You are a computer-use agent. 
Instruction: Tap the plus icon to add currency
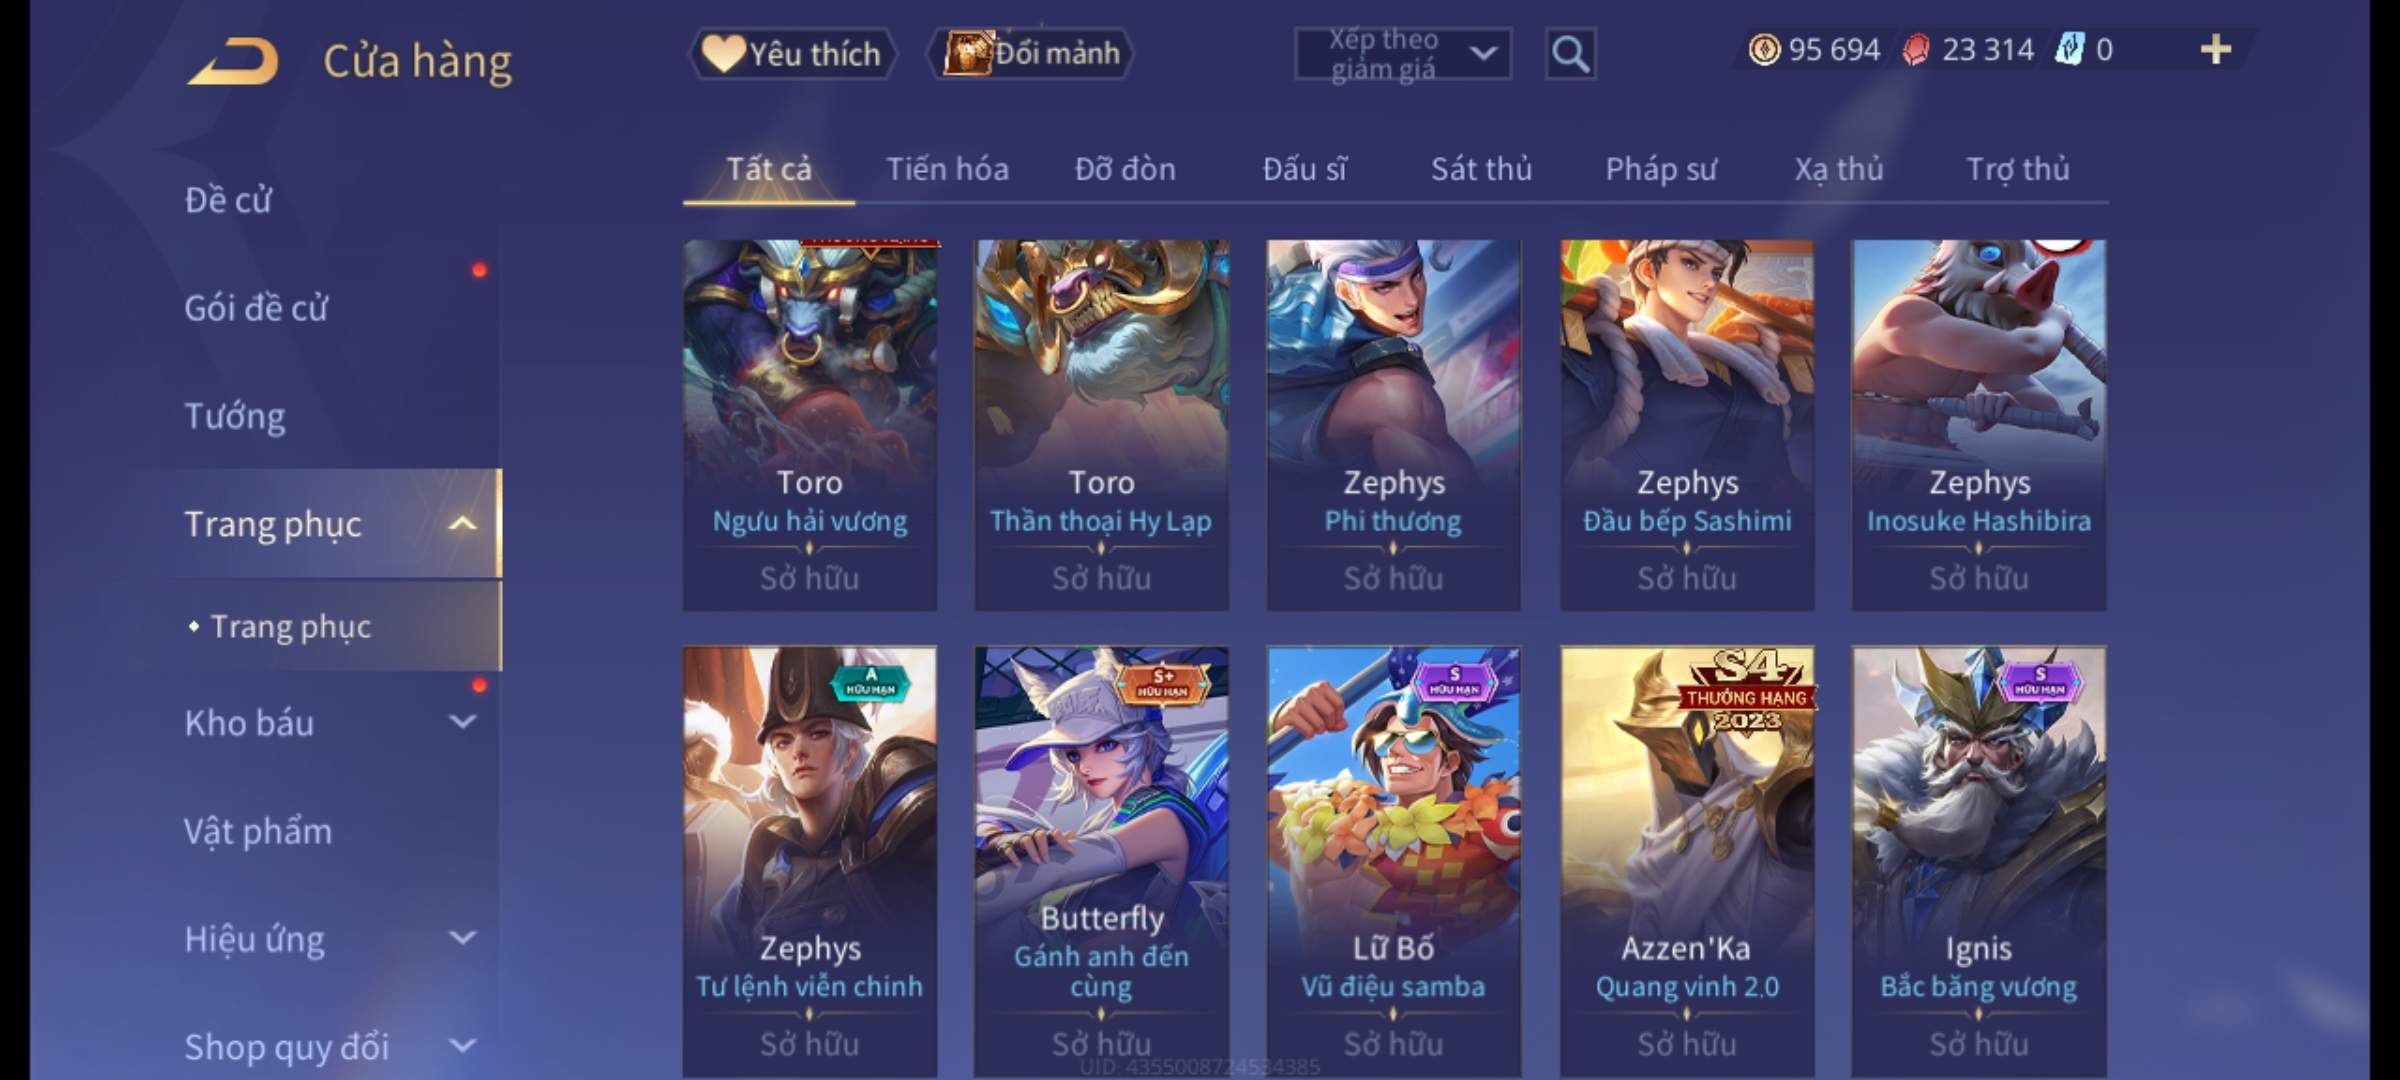[2216, 49]
